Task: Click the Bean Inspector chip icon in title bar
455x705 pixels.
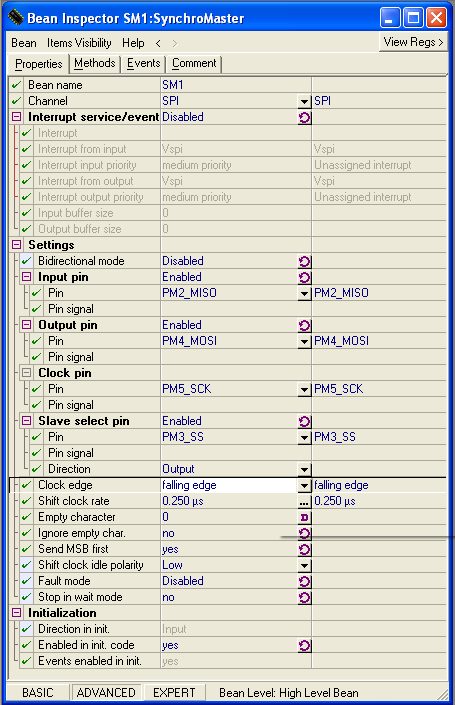Action: point(15,18)
